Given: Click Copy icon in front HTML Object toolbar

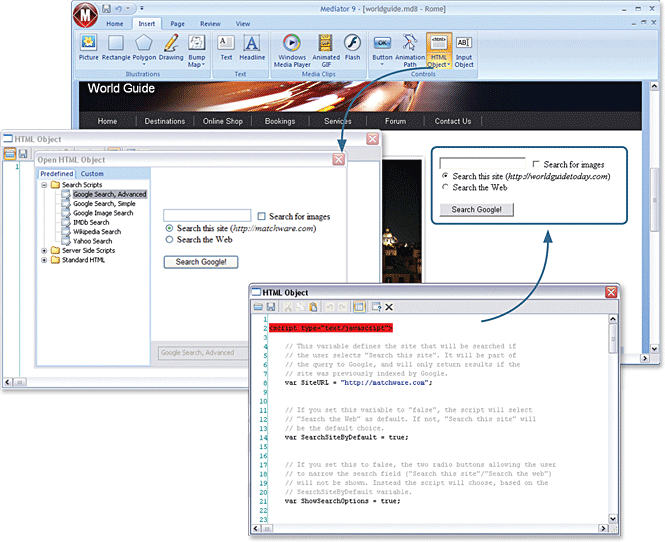Looking at the screenshot, I should coord(300,307).
